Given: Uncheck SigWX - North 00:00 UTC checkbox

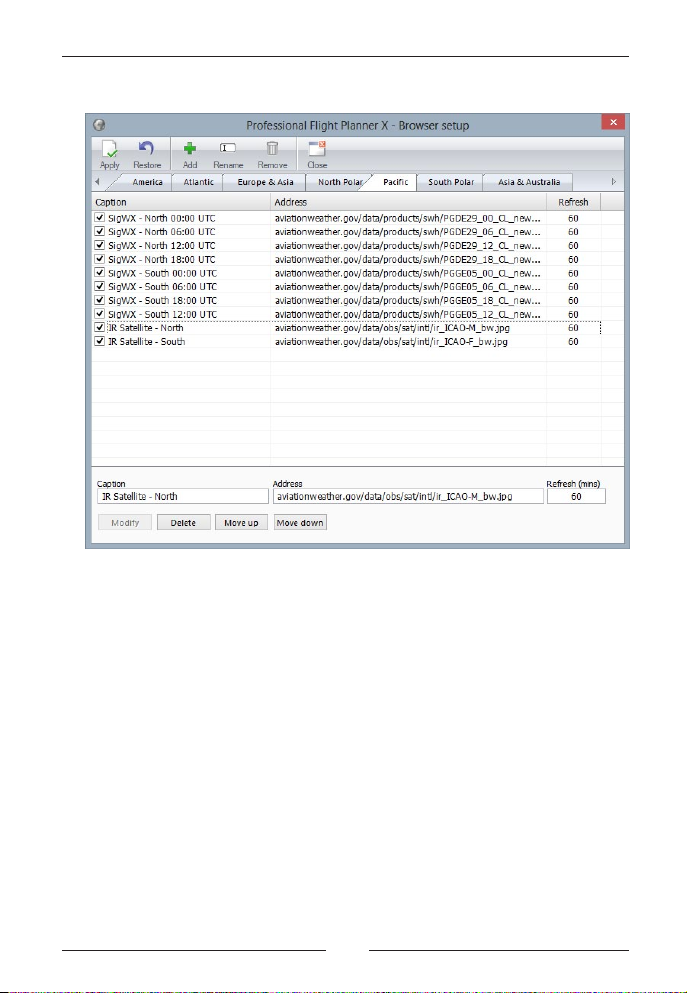Looking at the screenshot, I should click(x=99, y=218).
